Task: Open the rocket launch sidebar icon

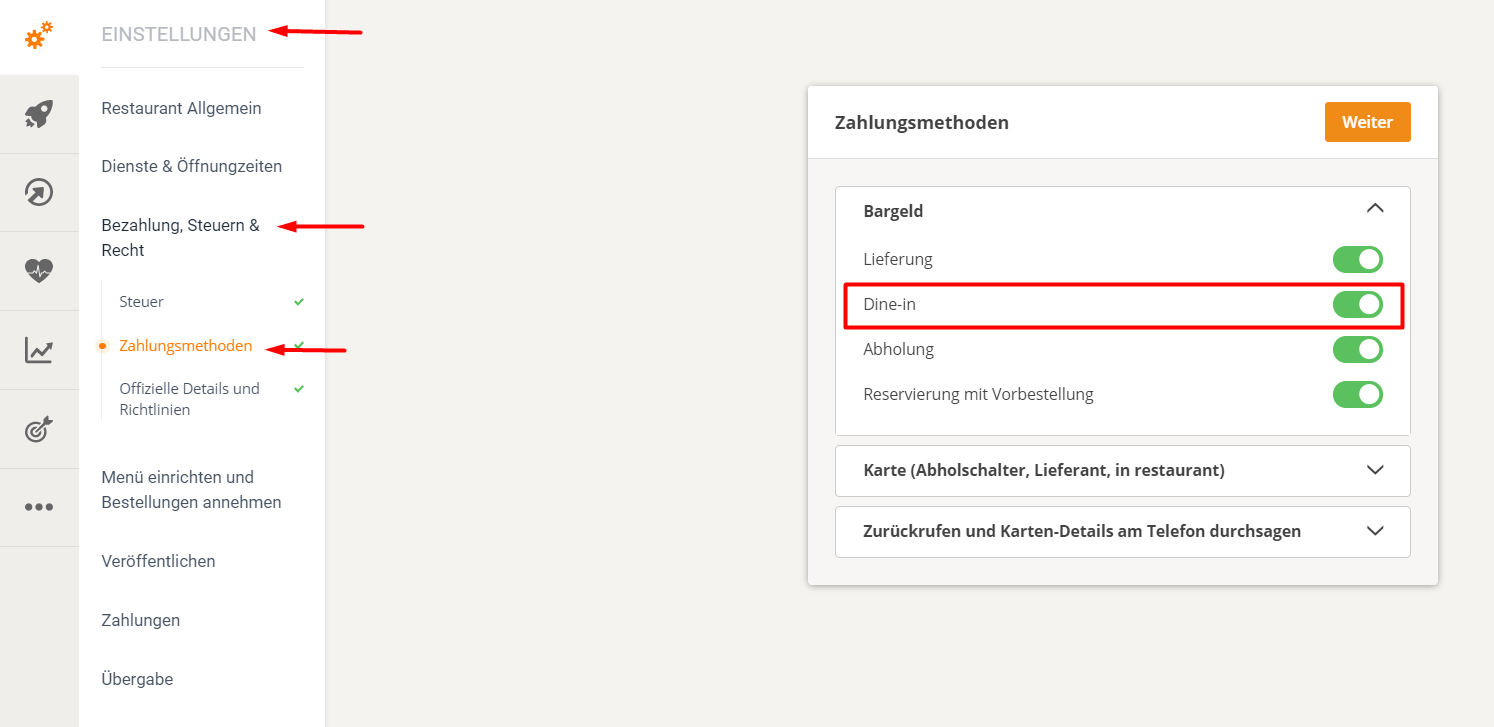Action: pyautogui.click(x=39, y=114)
